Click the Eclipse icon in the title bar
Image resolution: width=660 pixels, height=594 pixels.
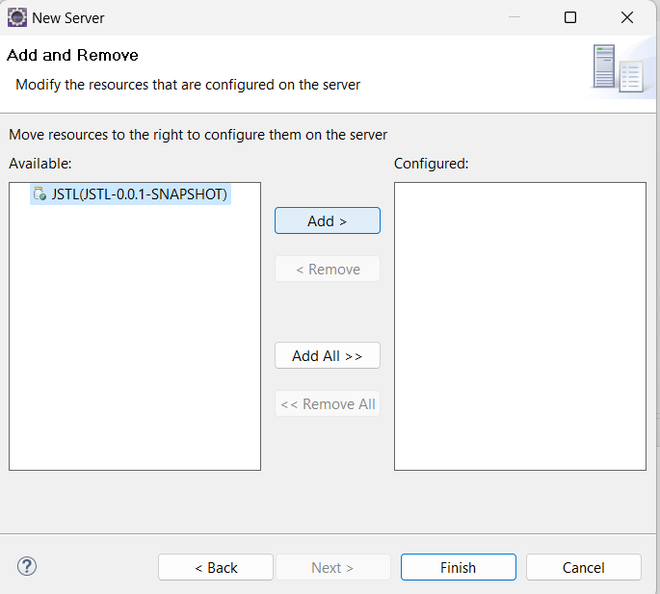[x=17, y=17]
